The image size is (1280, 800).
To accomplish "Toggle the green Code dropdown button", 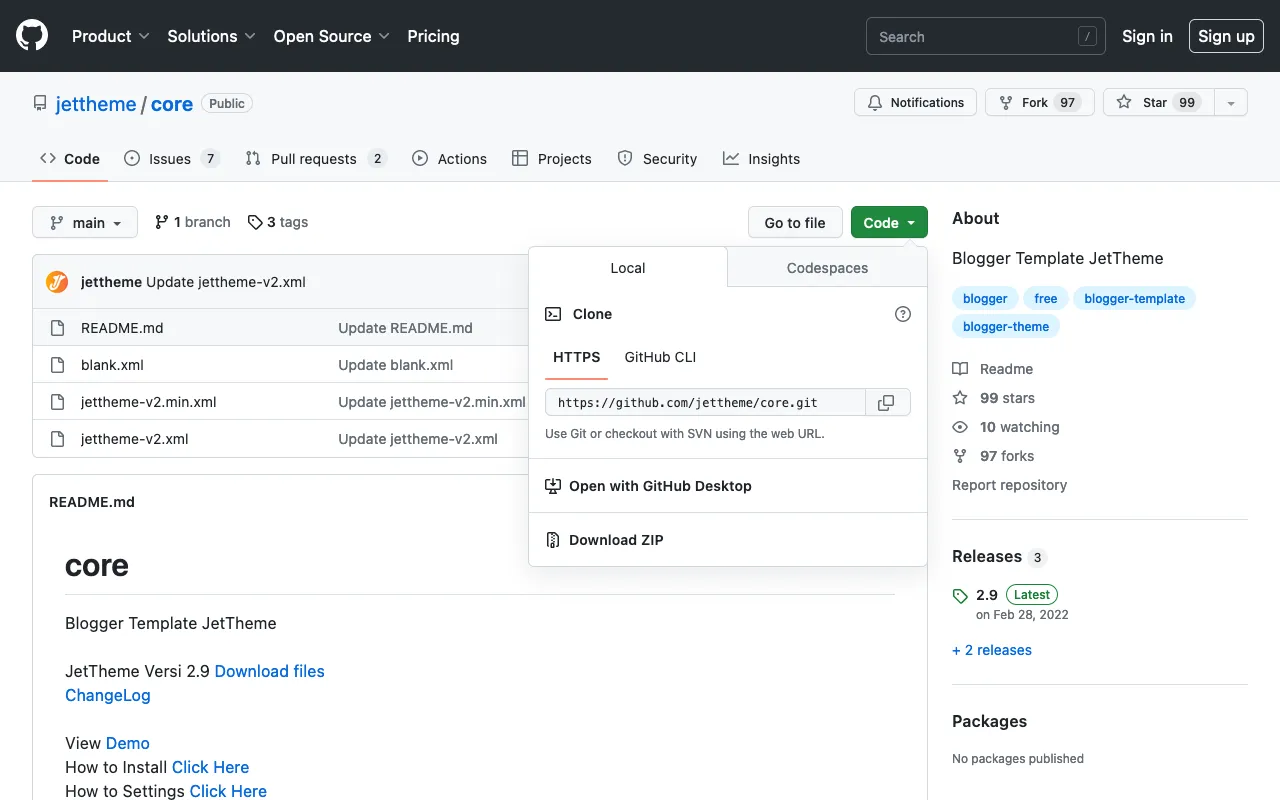I will 889,222.
